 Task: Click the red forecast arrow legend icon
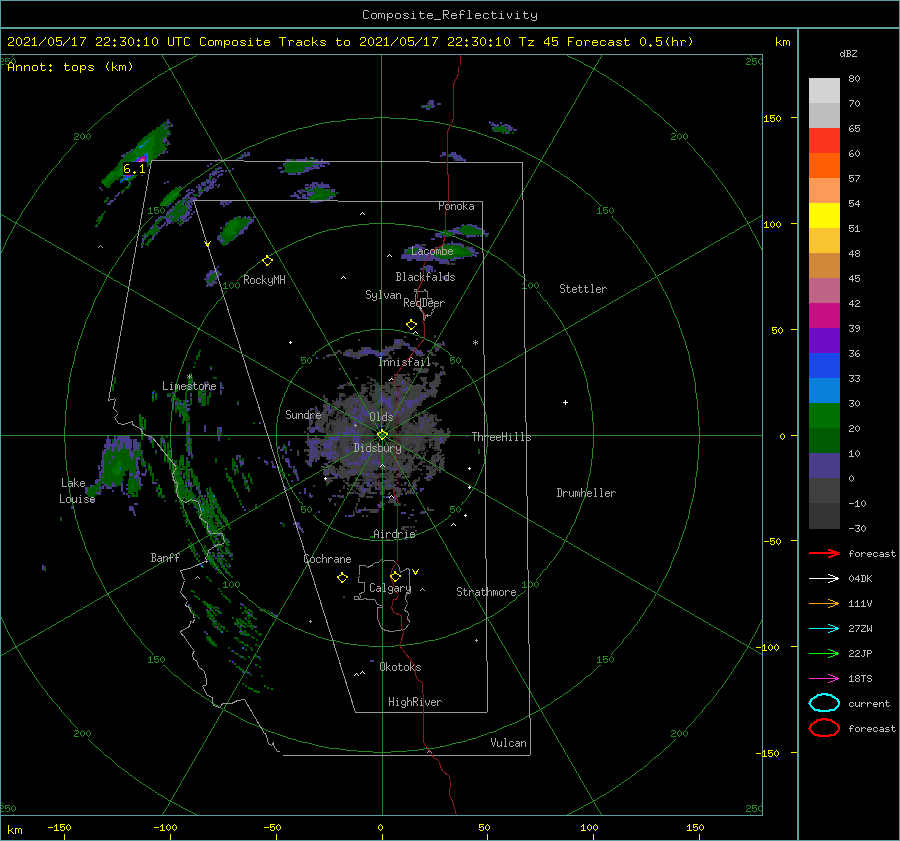824,553
